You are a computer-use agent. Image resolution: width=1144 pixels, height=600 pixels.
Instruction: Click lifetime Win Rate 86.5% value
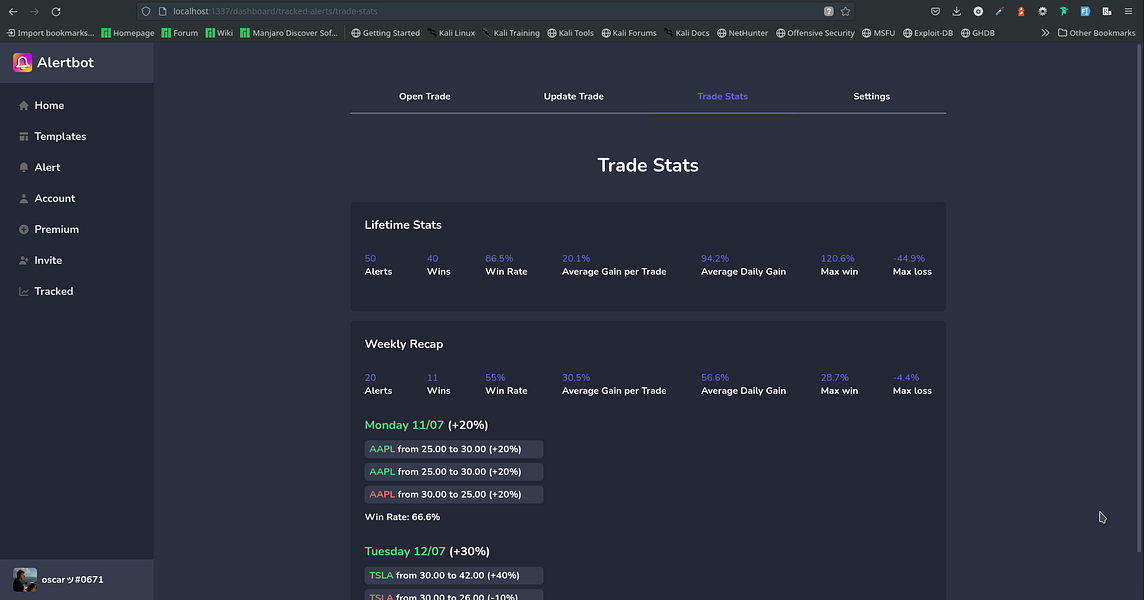(x=499, y=258)
